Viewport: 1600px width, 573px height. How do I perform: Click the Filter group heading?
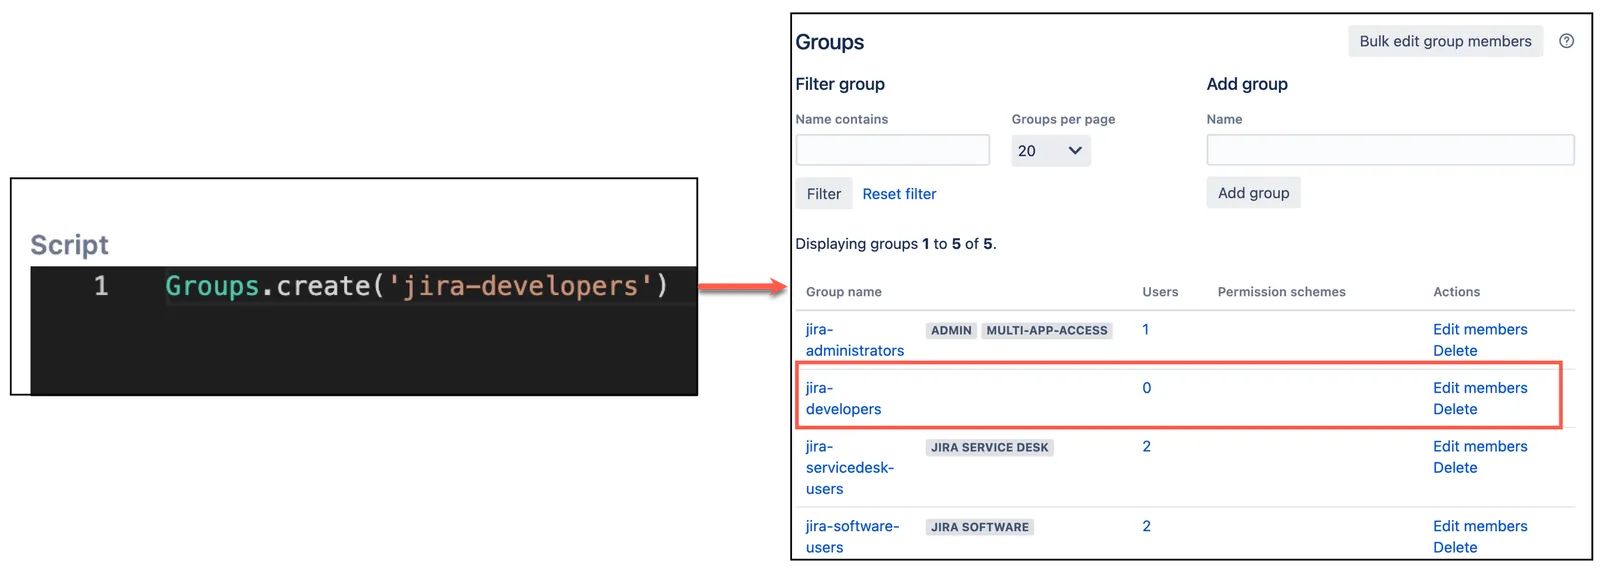pyautogui.click(x=840, y=84)
